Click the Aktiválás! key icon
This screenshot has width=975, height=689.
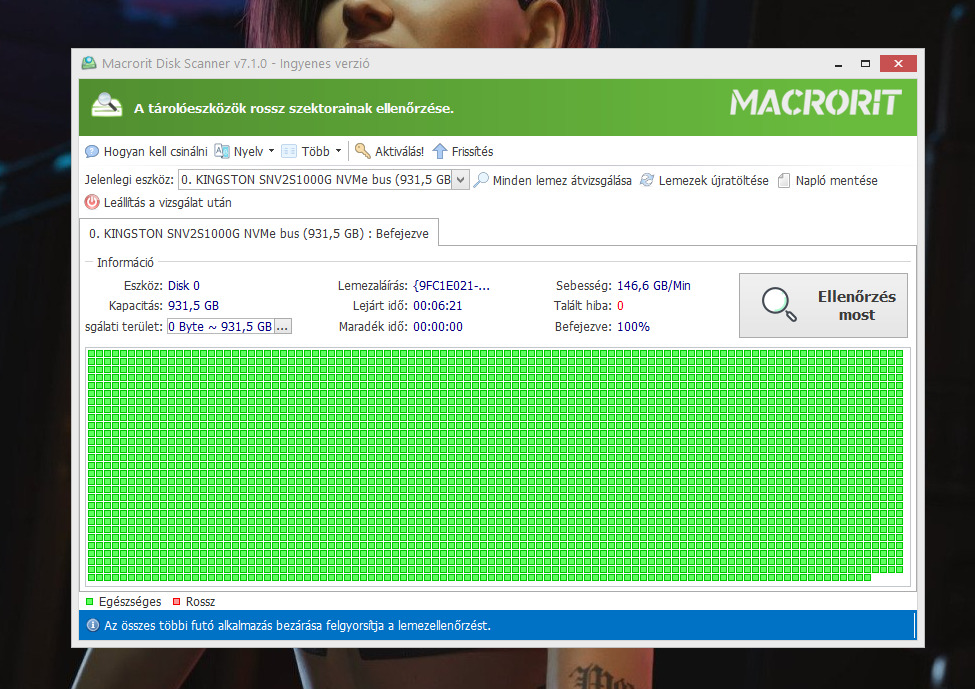click(x=363, y=151)
